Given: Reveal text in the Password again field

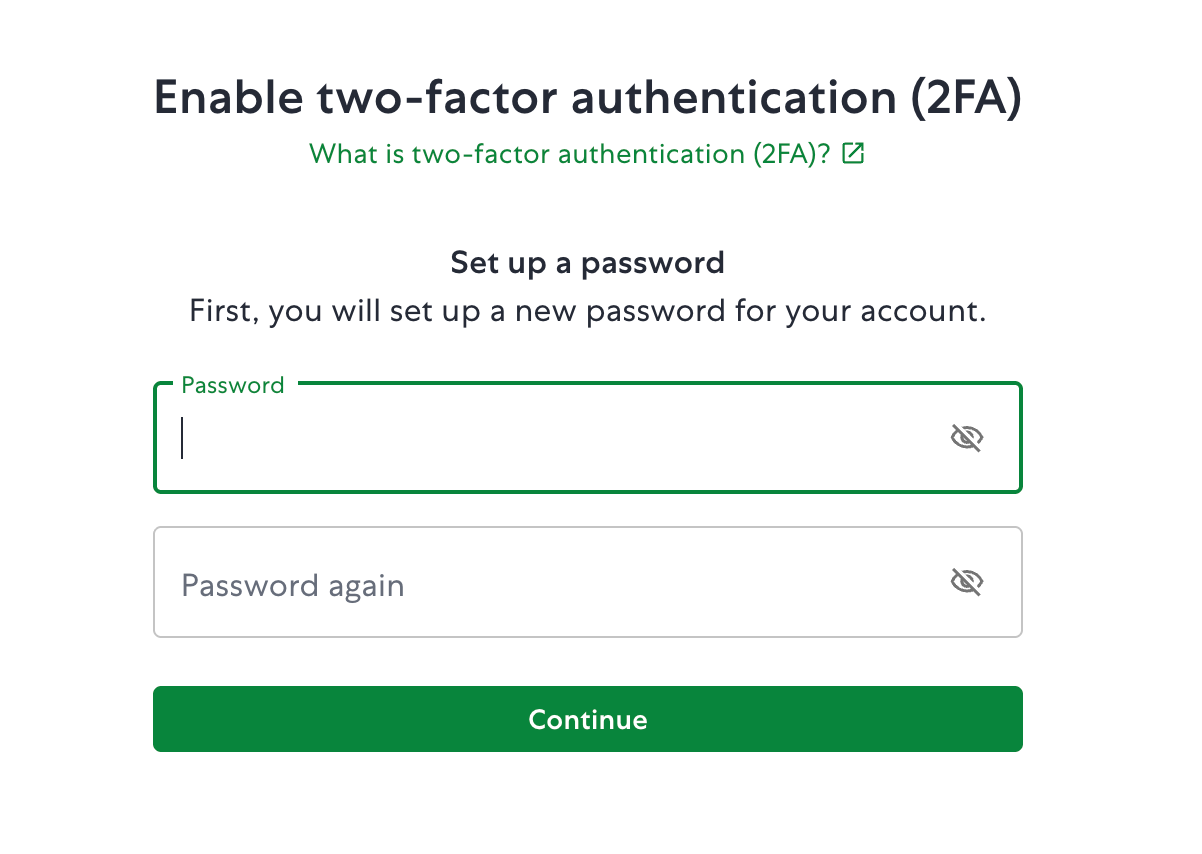Looking at the screenshot, I should click(x=966, y=582).
